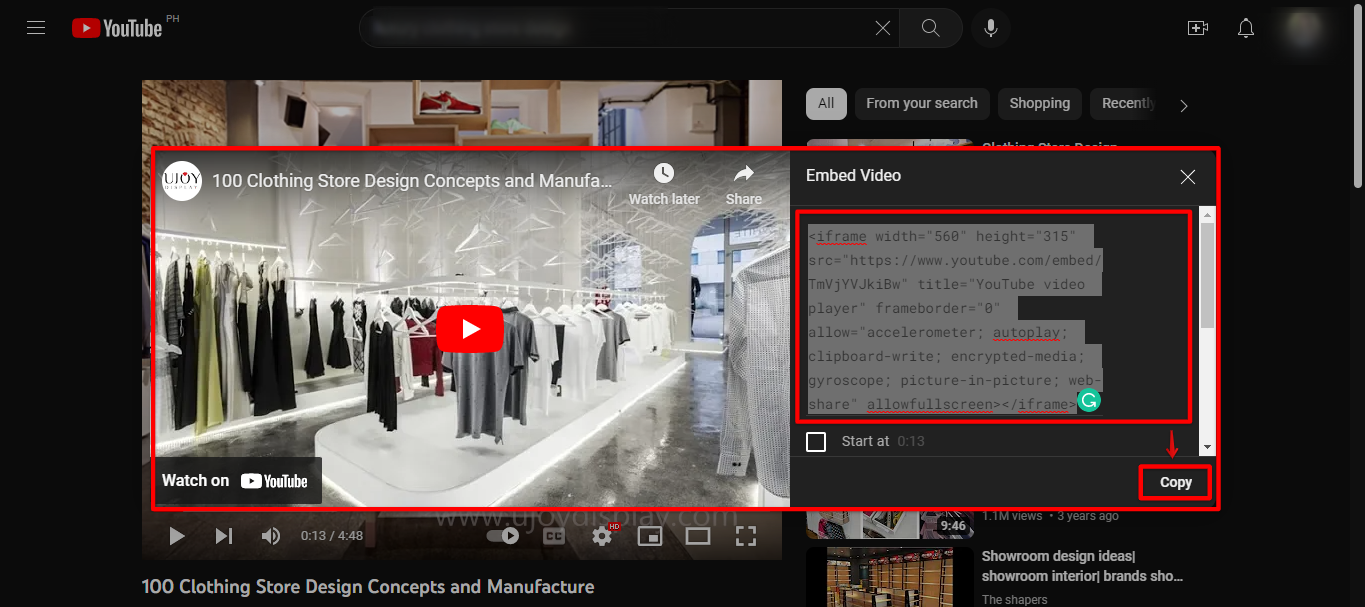Click the search magnifier button
Image resolution: width=1365 pixels, height=607 pixels.
tap(930, 28)
